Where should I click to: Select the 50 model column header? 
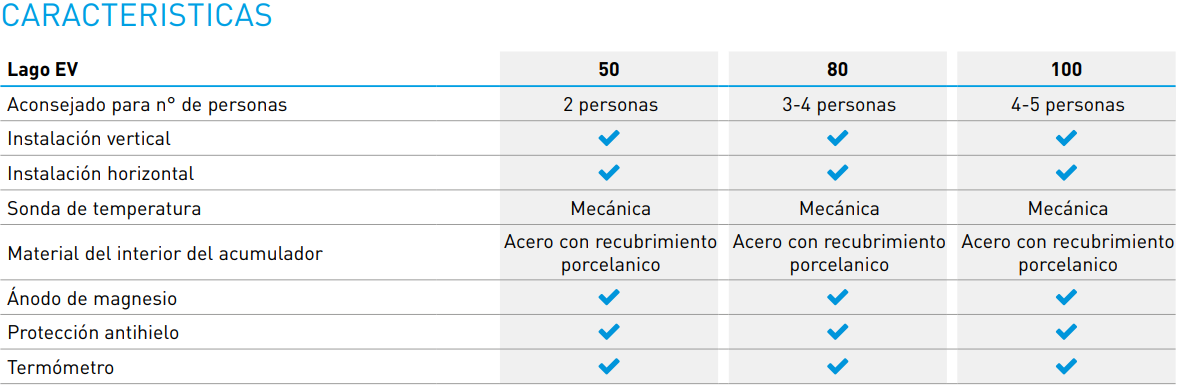coord(609,70)
